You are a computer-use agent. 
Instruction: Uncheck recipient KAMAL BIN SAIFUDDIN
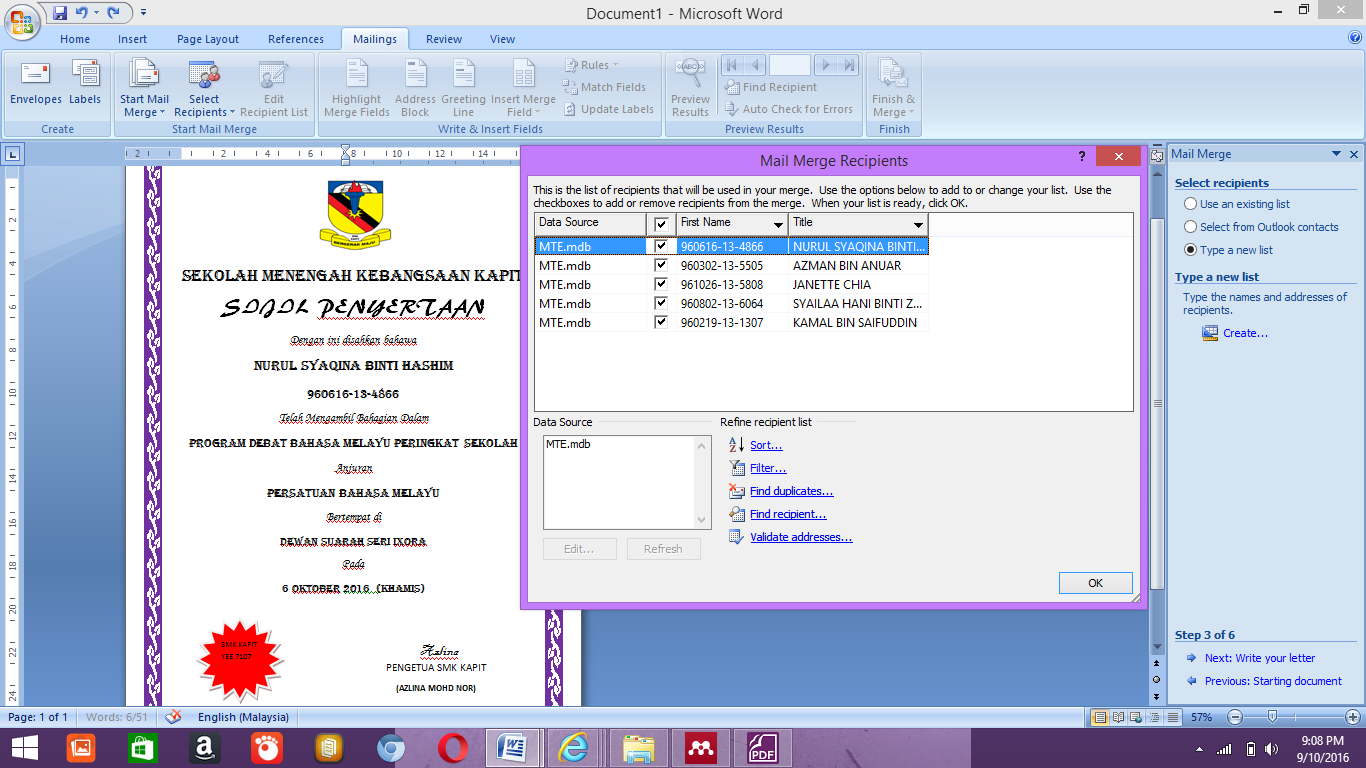click(x=661, y=322)
